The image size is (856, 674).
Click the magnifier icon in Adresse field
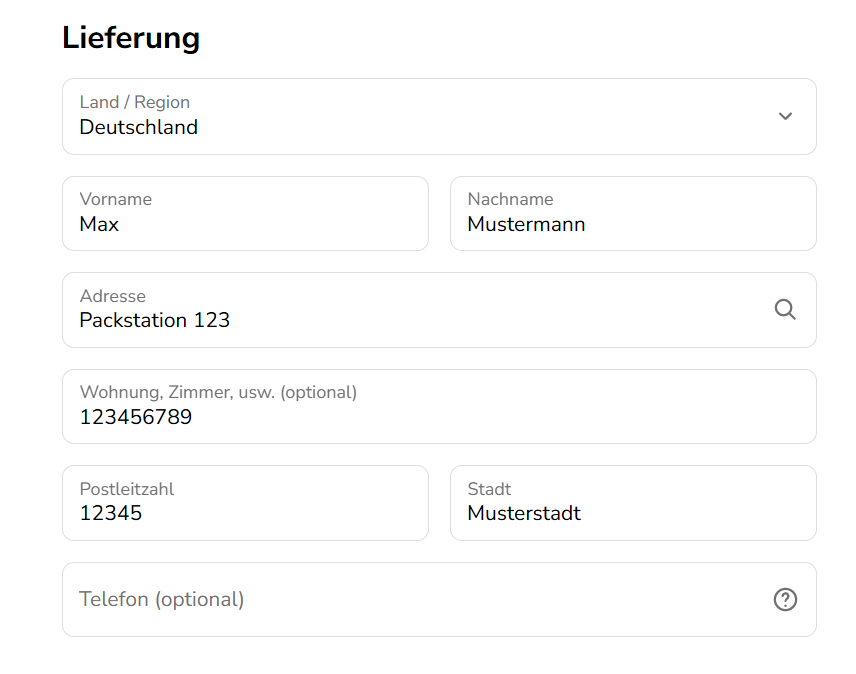[x=785, y=309]
